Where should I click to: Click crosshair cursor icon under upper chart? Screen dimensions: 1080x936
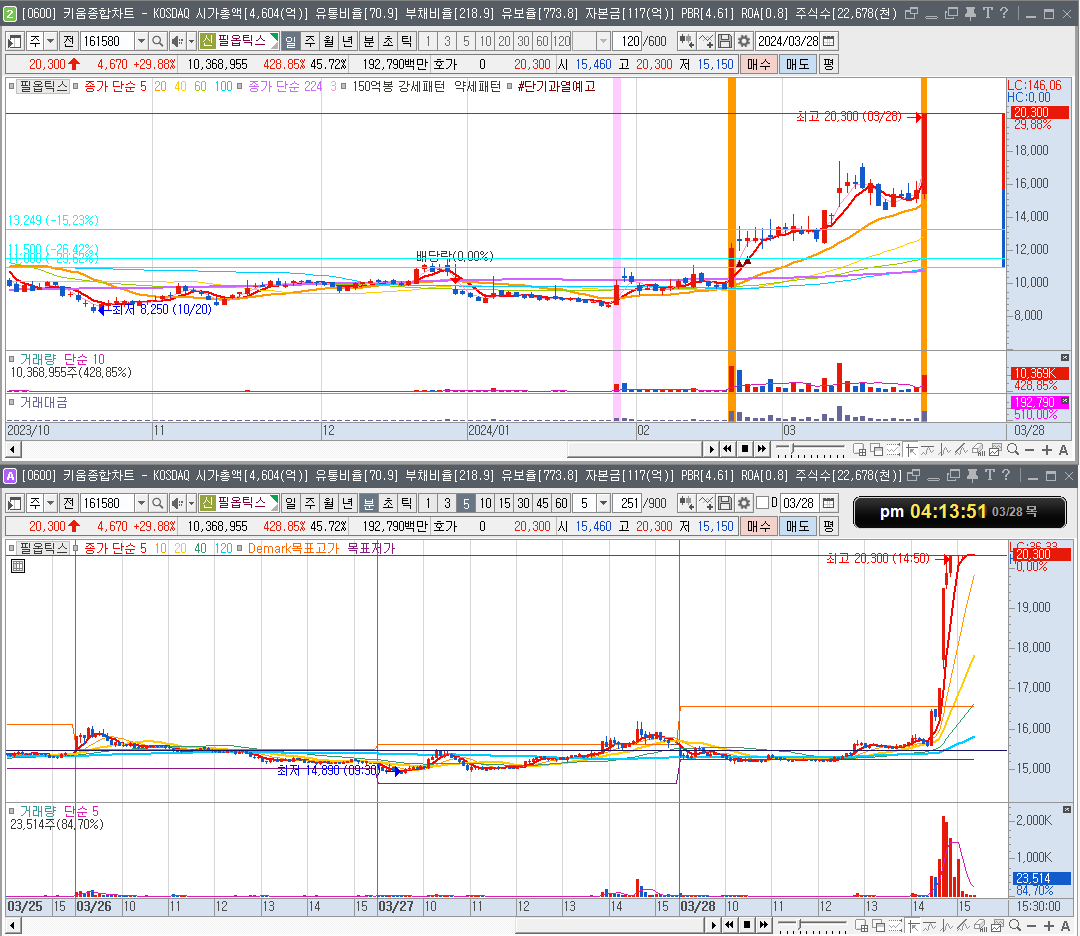912,450
